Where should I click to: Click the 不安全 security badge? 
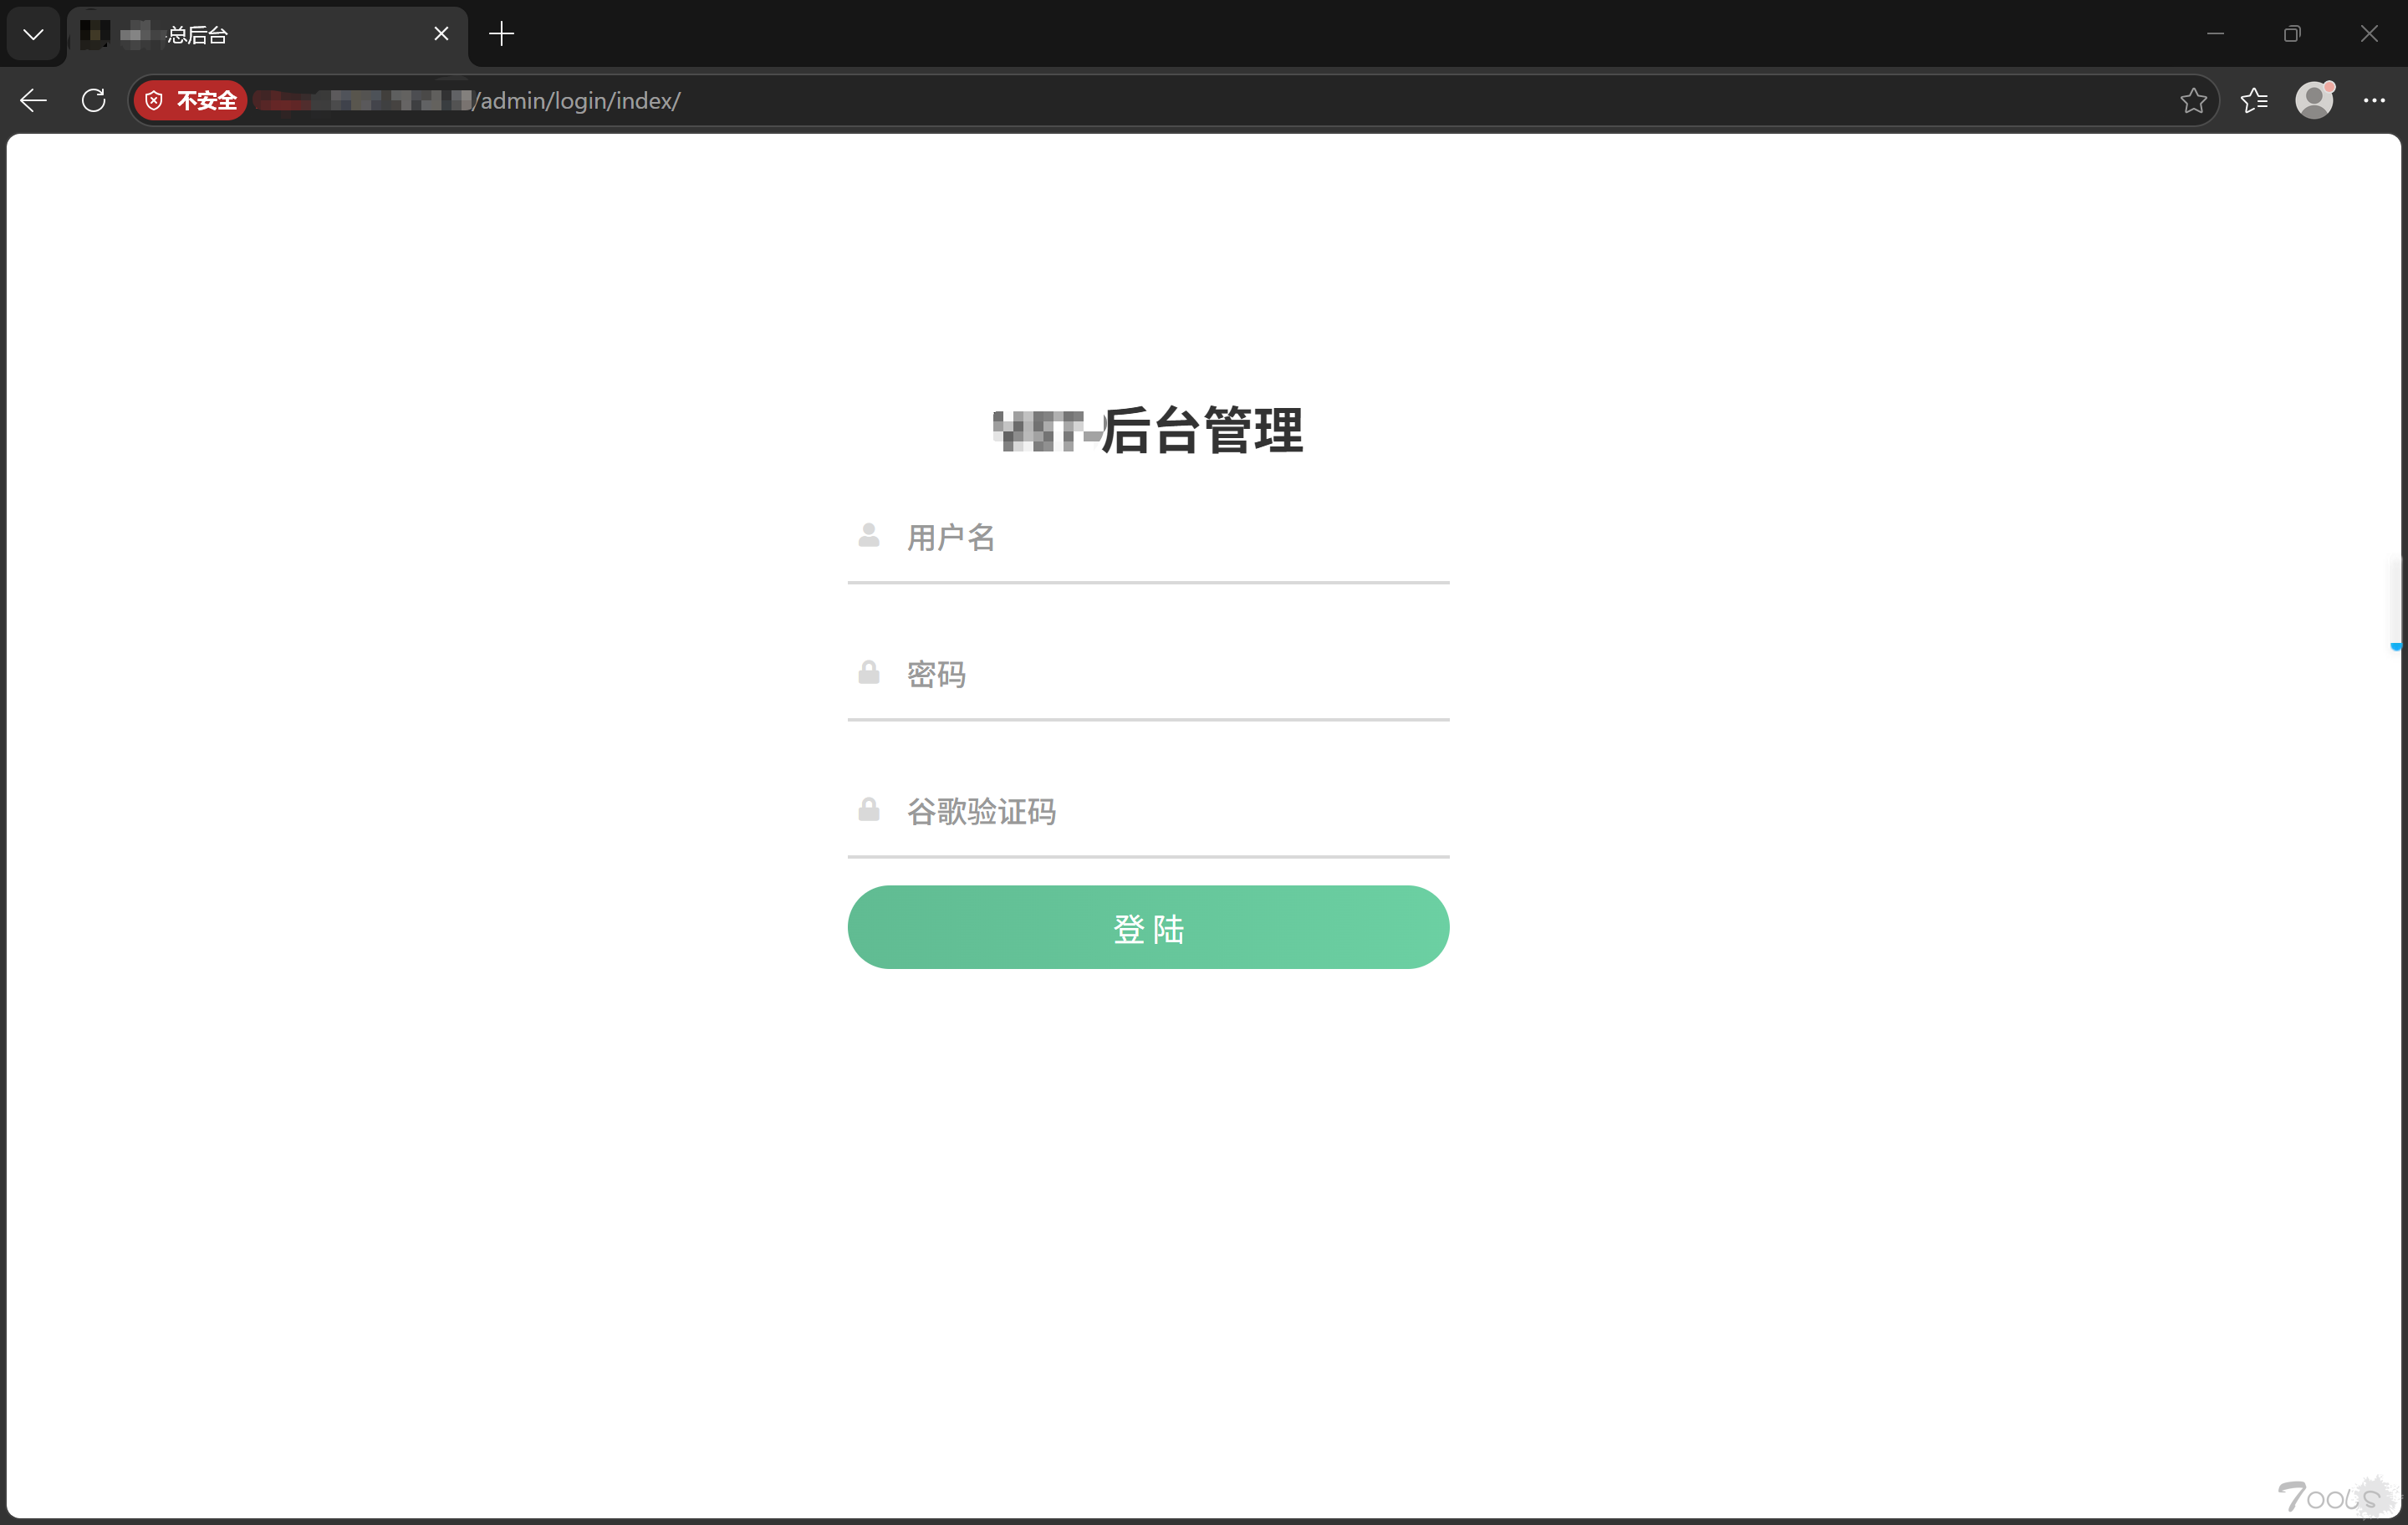pyautogui.click(x=191, y=100)
